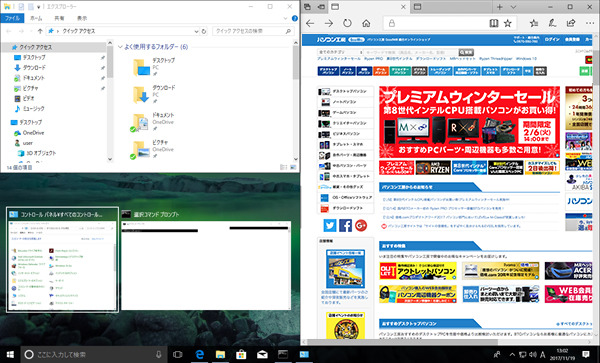Click Forward arrow in Edge browser
Viewport: 600px width, 363px height.
tap(329, 23)
